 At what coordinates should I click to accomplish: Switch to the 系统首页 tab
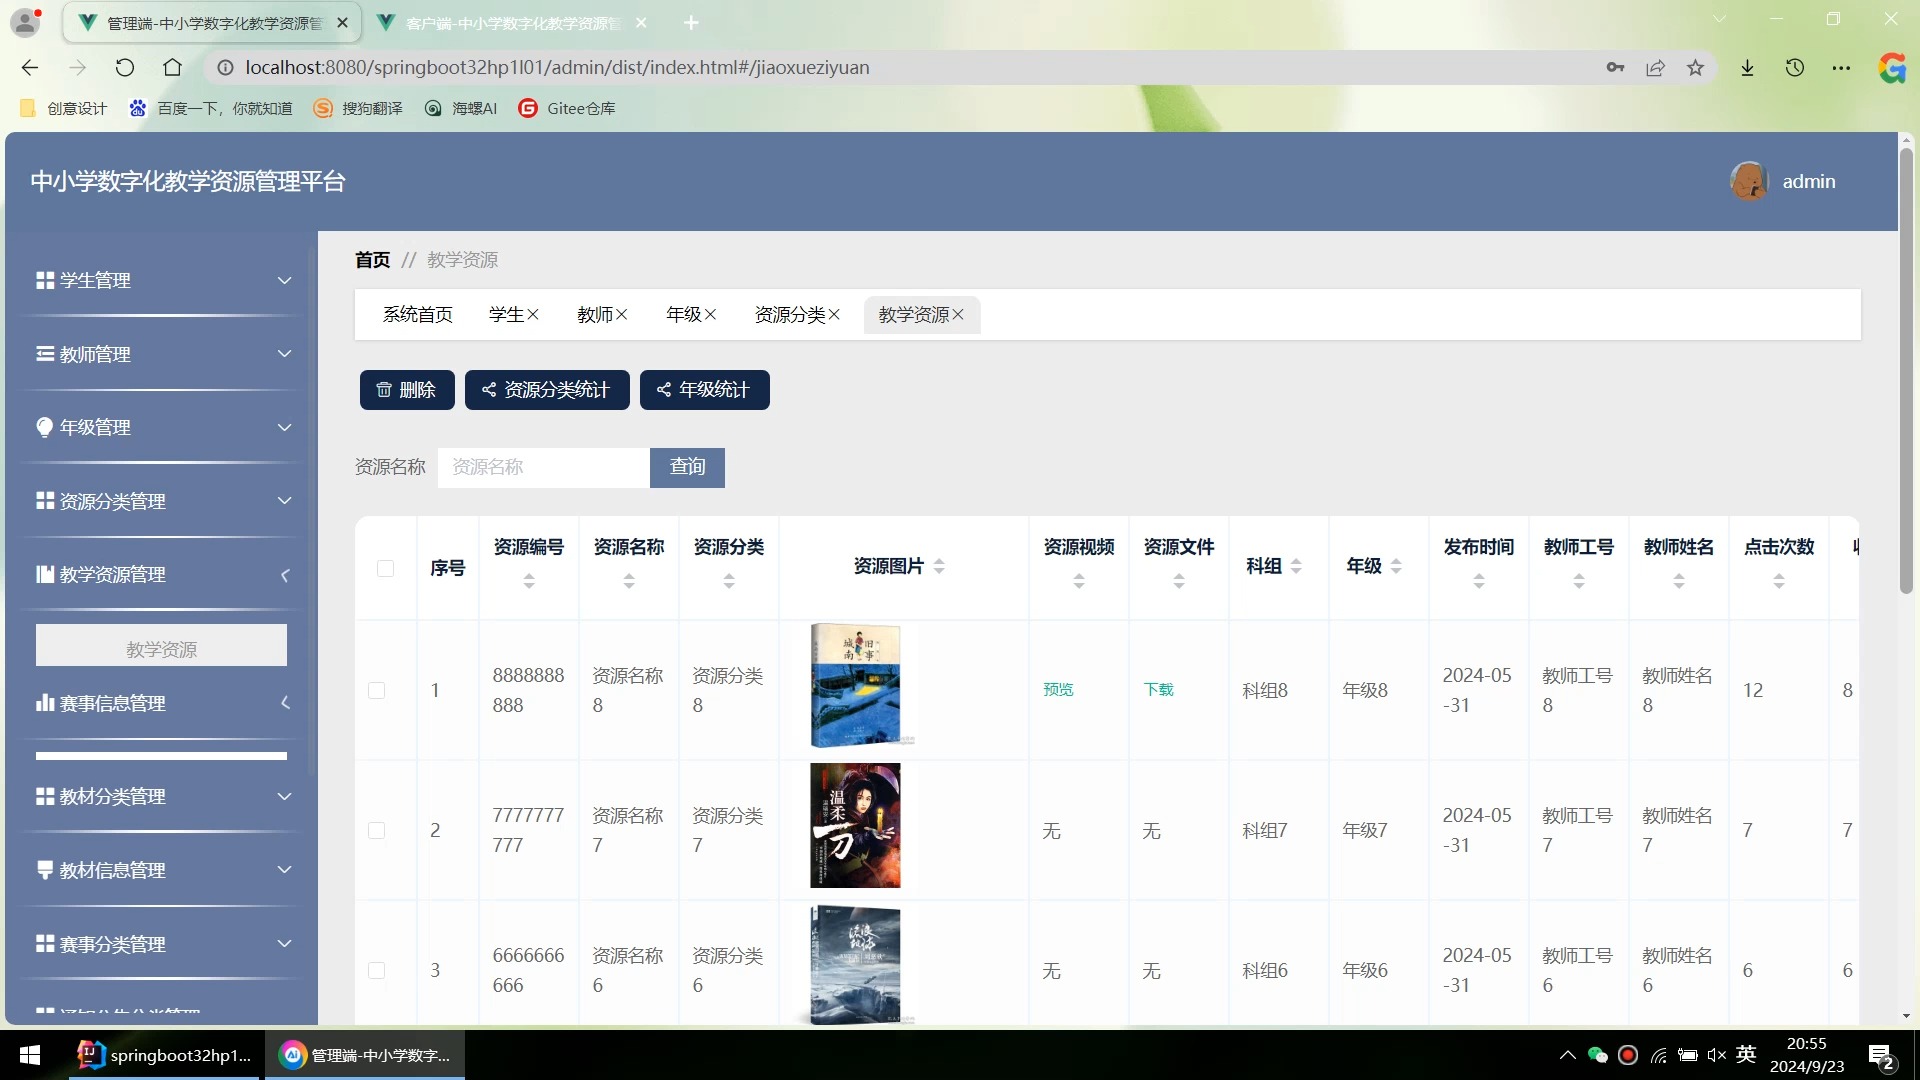(417, 313)
